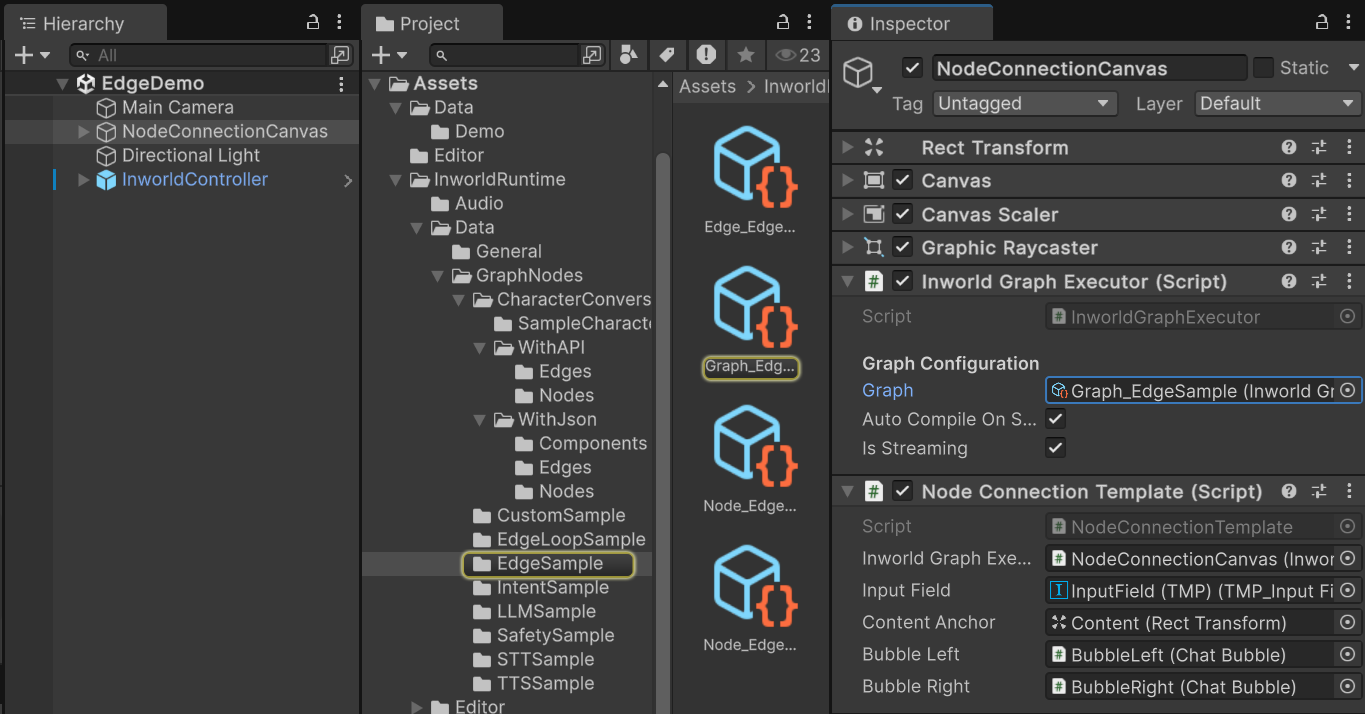Open InworldController prefab with arrow
Image resolution: width=1365 pixels, height=714 pixels.
[348, 181]
